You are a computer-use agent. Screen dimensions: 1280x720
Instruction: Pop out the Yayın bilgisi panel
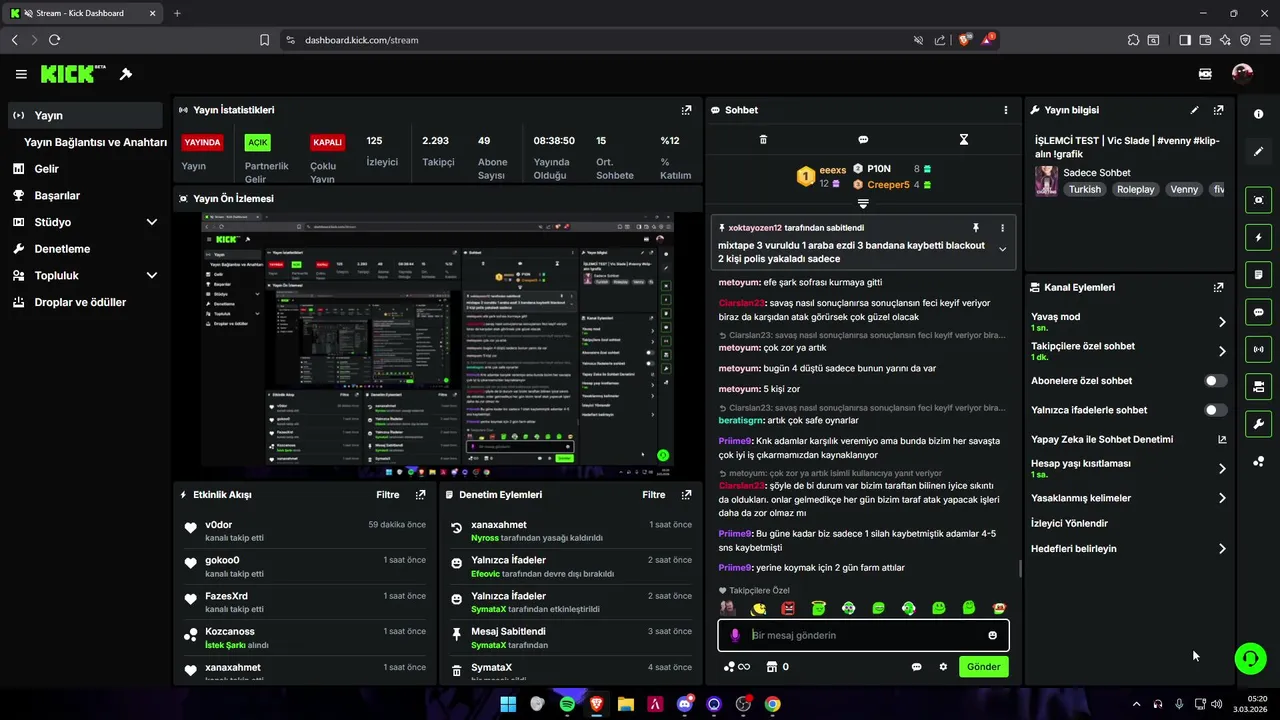(x=1218, y=110)
